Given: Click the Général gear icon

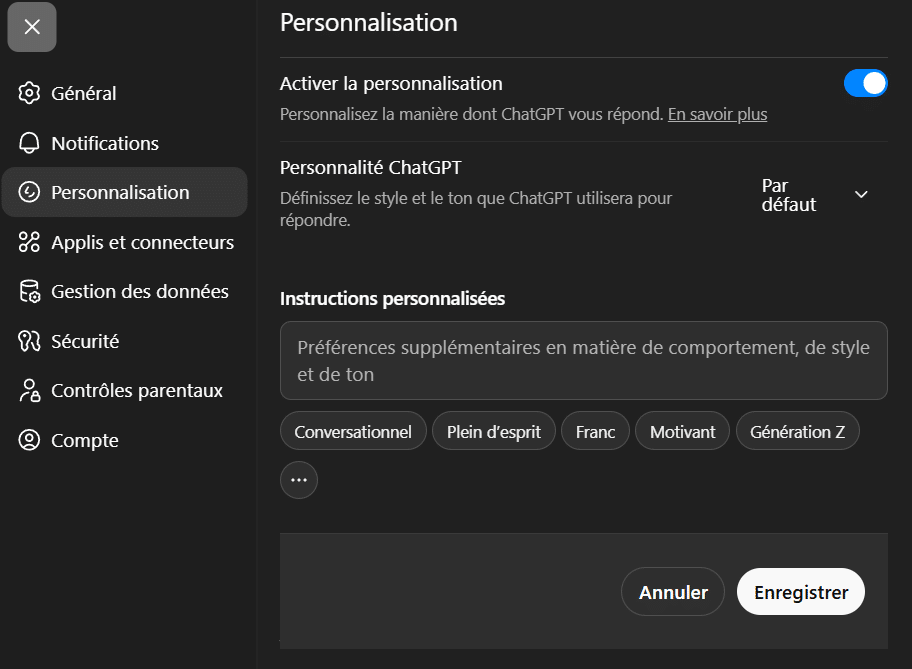Looking at the screenshot, I should point(30,93).
